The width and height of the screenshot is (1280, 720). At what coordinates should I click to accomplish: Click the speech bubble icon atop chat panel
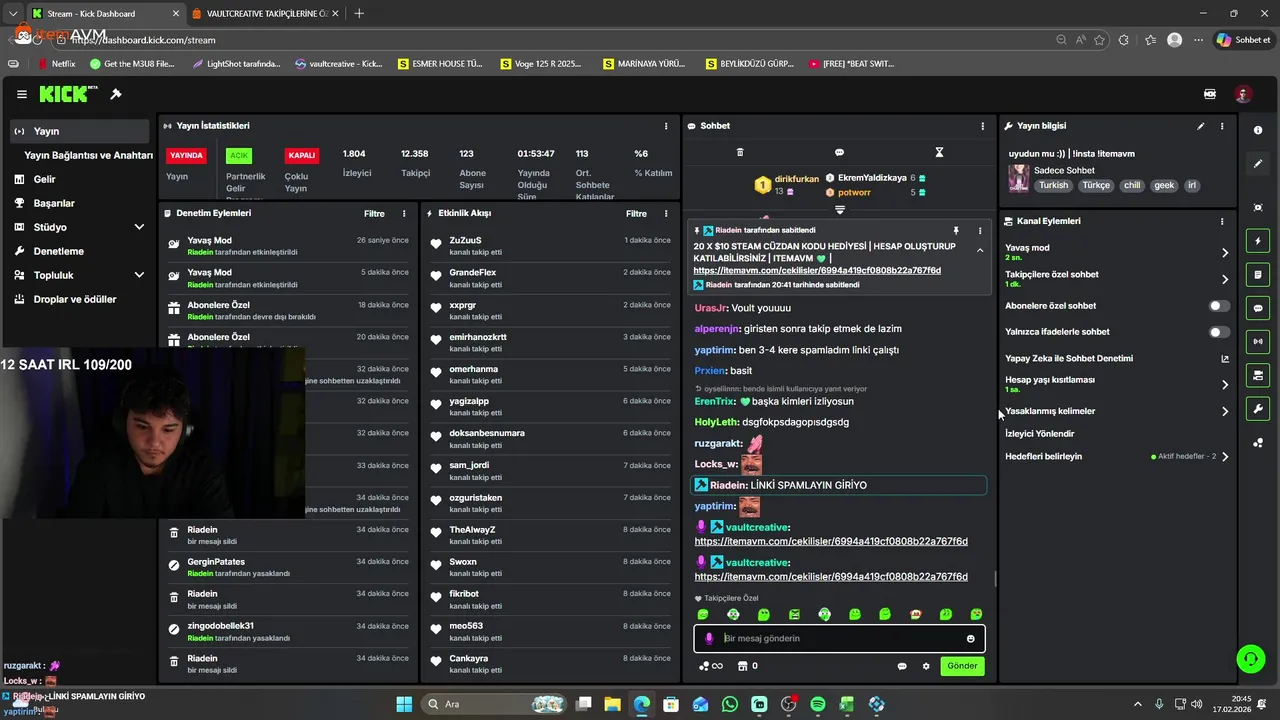tap(839, 152)
